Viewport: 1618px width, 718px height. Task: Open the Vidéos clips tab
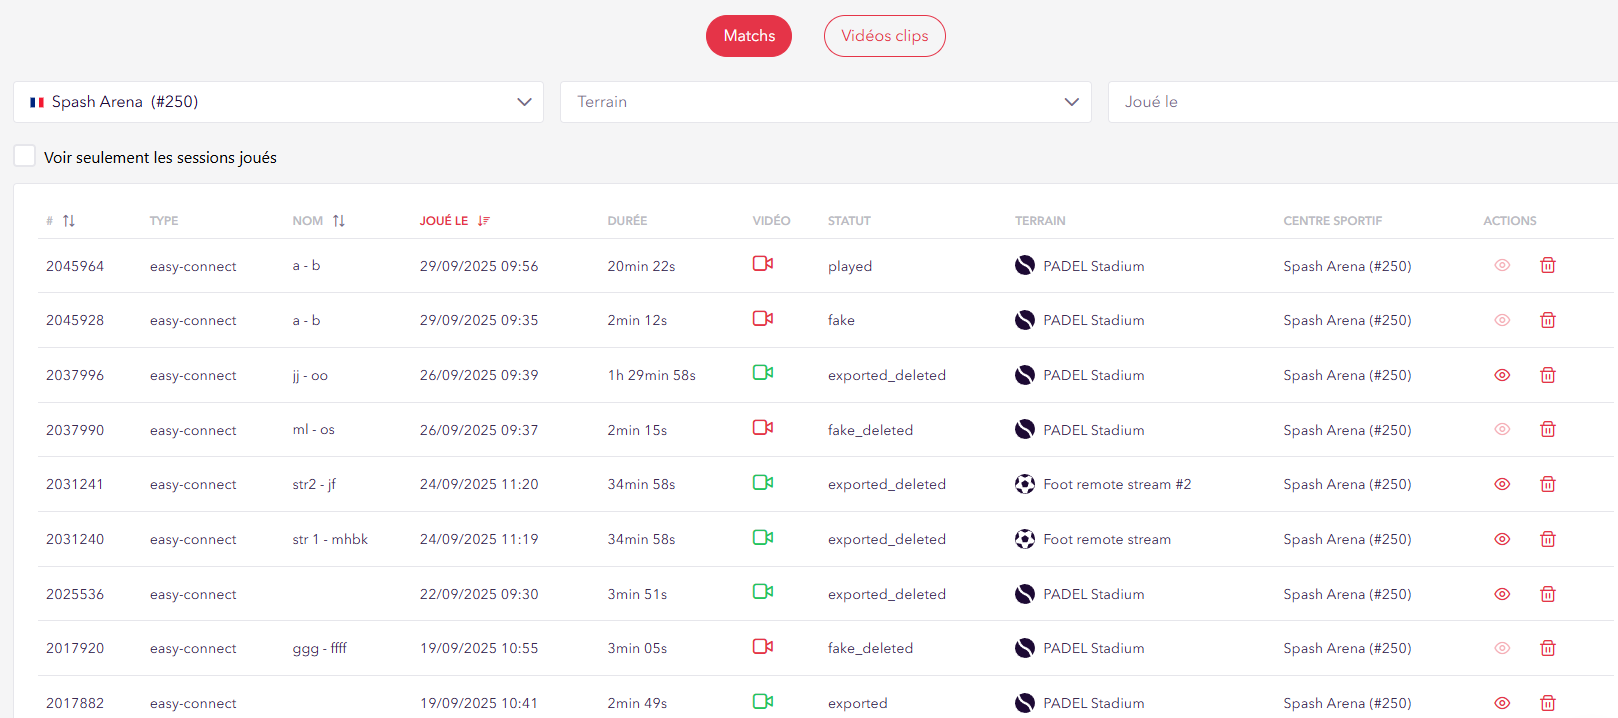[x=884, y=36]
